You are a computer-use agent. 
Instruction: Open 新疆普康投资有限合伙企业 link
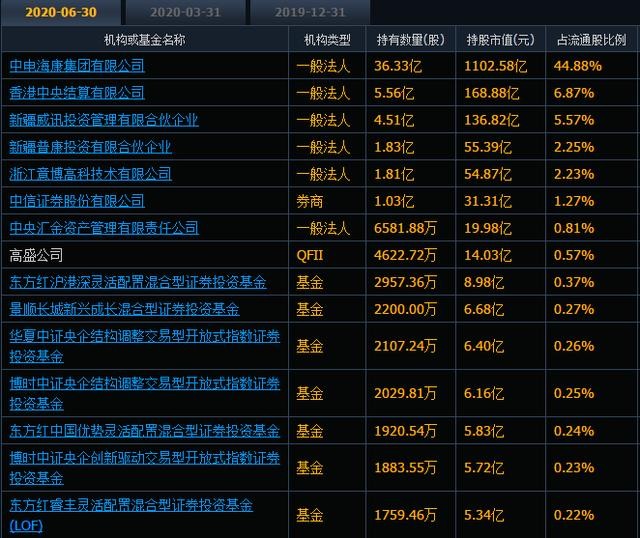[x=91, y=147]
